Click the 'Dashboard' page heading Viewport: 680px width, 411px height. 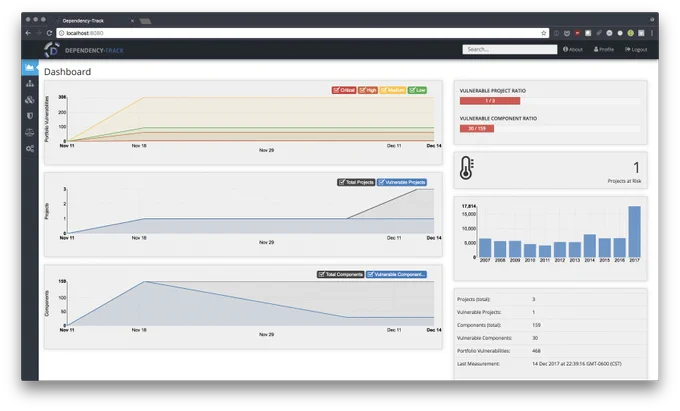pyautogui.click(x=68, y=72)
